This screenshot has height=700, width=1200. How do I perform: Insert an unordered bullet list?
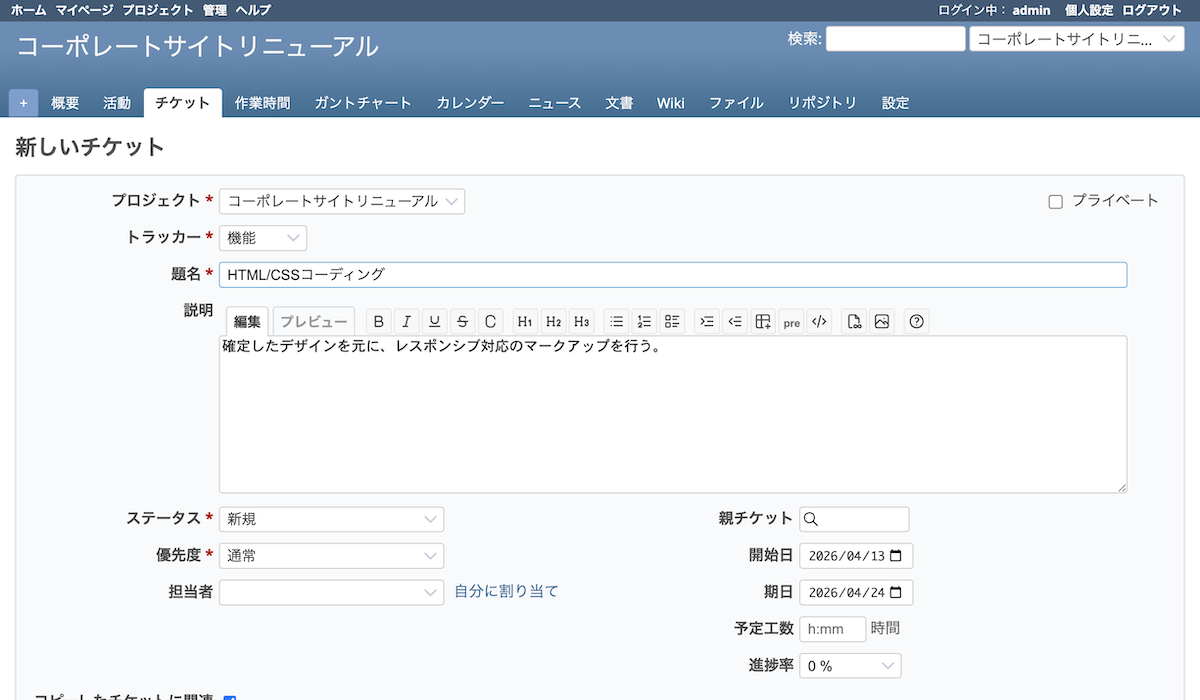coord(617,321)
